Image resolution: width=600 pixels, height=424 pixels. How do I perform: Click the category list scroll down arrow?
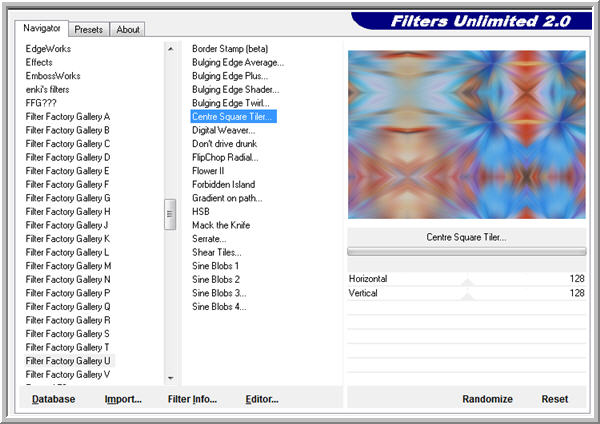pyautogui.click(x=171, y=378)
